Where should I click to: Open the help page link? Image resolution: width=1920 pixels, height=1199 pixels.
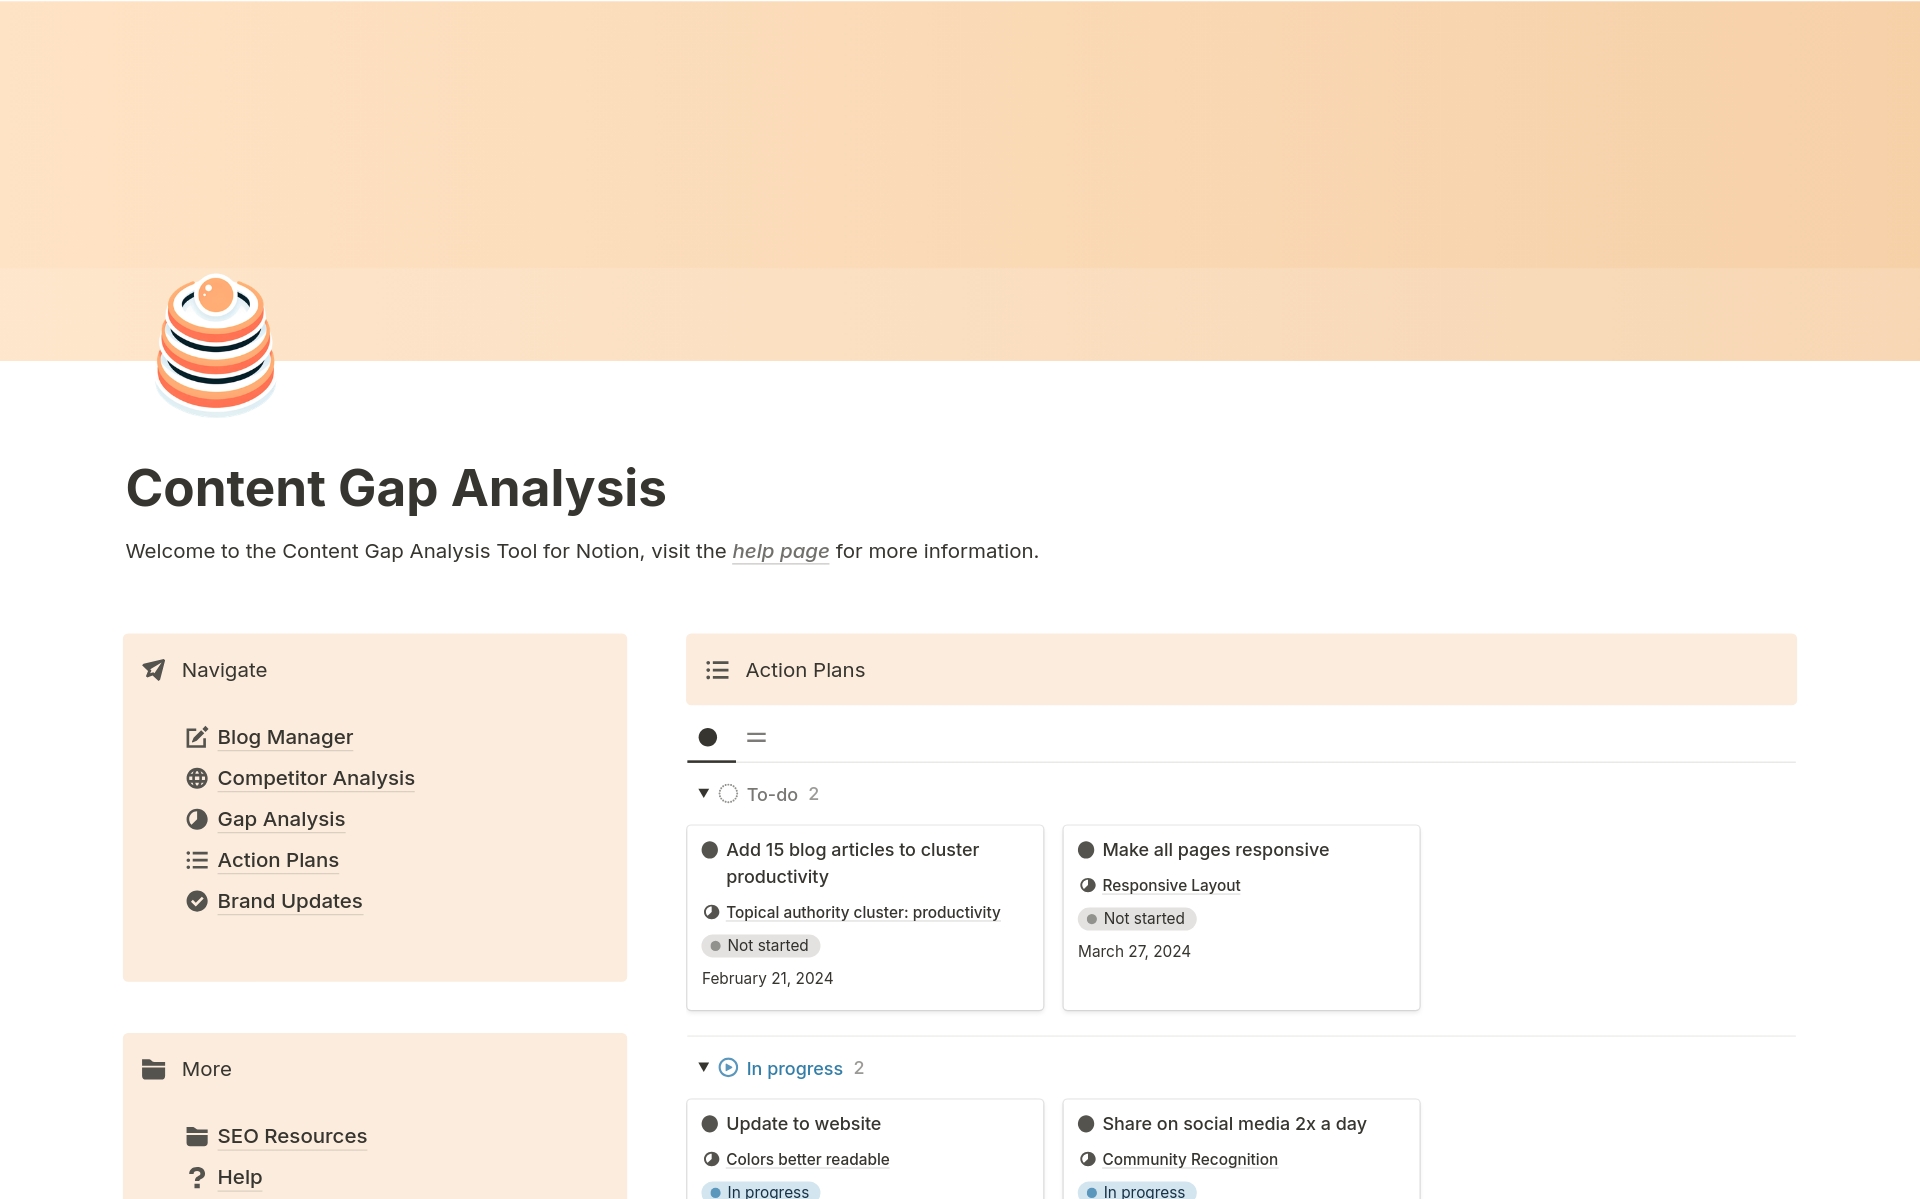(x=780, y=551)
